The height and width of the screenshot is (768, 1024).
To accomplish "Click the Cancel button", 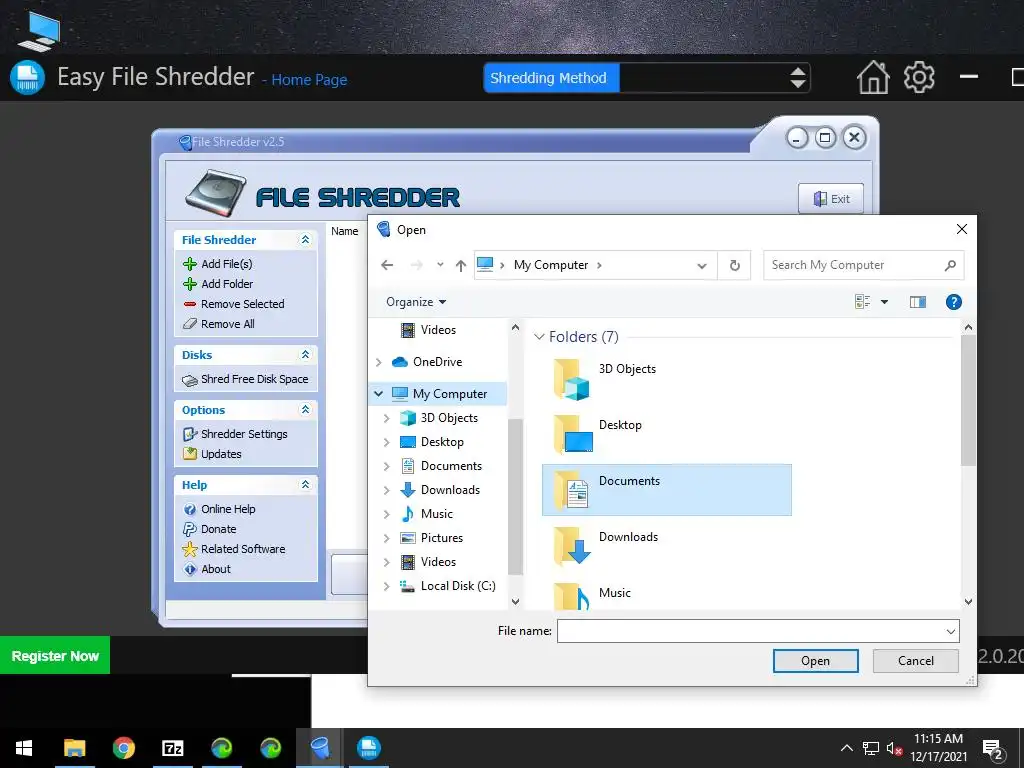I will 916,661.
